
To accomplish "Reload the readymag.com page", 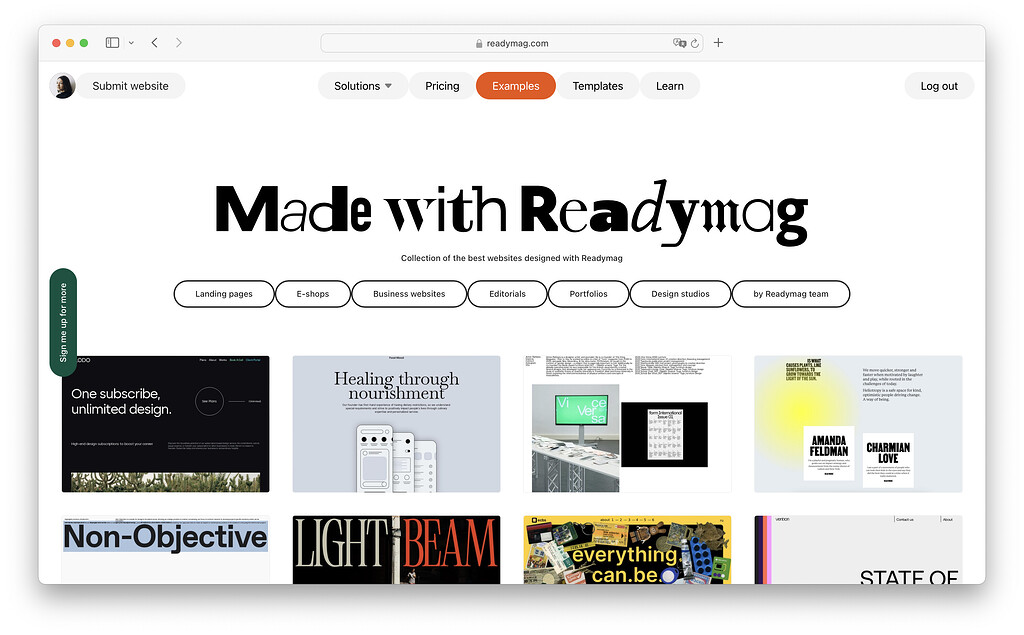I will (x=695, y=42).
